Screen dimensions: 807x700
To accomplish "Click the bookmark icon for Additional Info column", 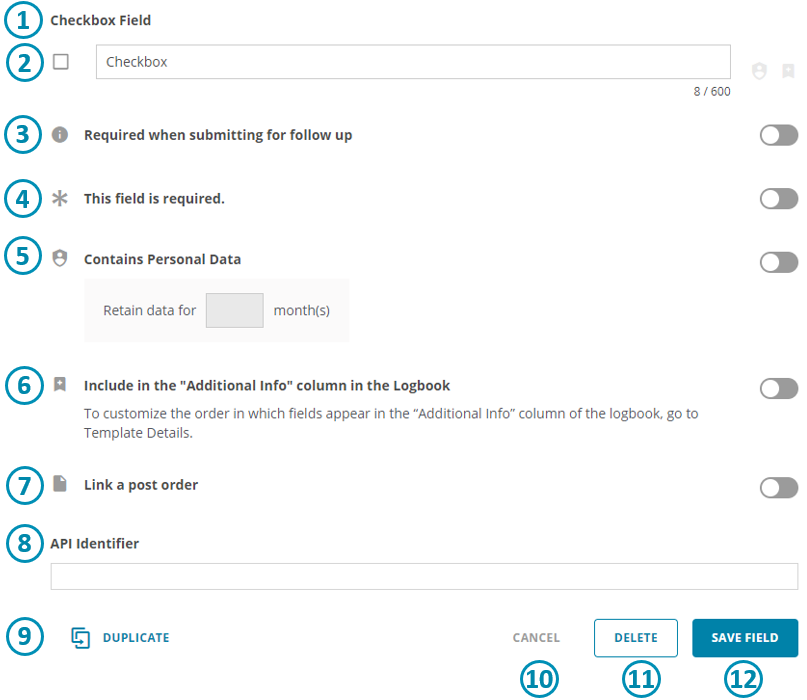I will click(x=60, y=384).
